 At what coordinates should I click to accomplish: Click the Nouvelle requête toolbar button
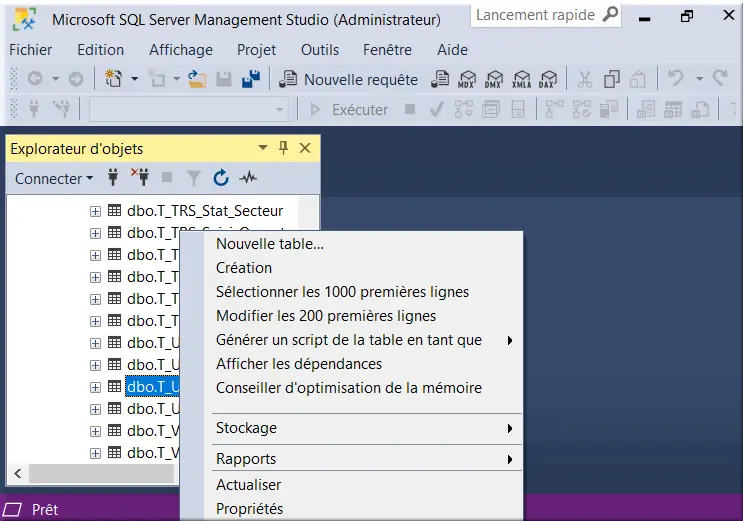point(348,79)
